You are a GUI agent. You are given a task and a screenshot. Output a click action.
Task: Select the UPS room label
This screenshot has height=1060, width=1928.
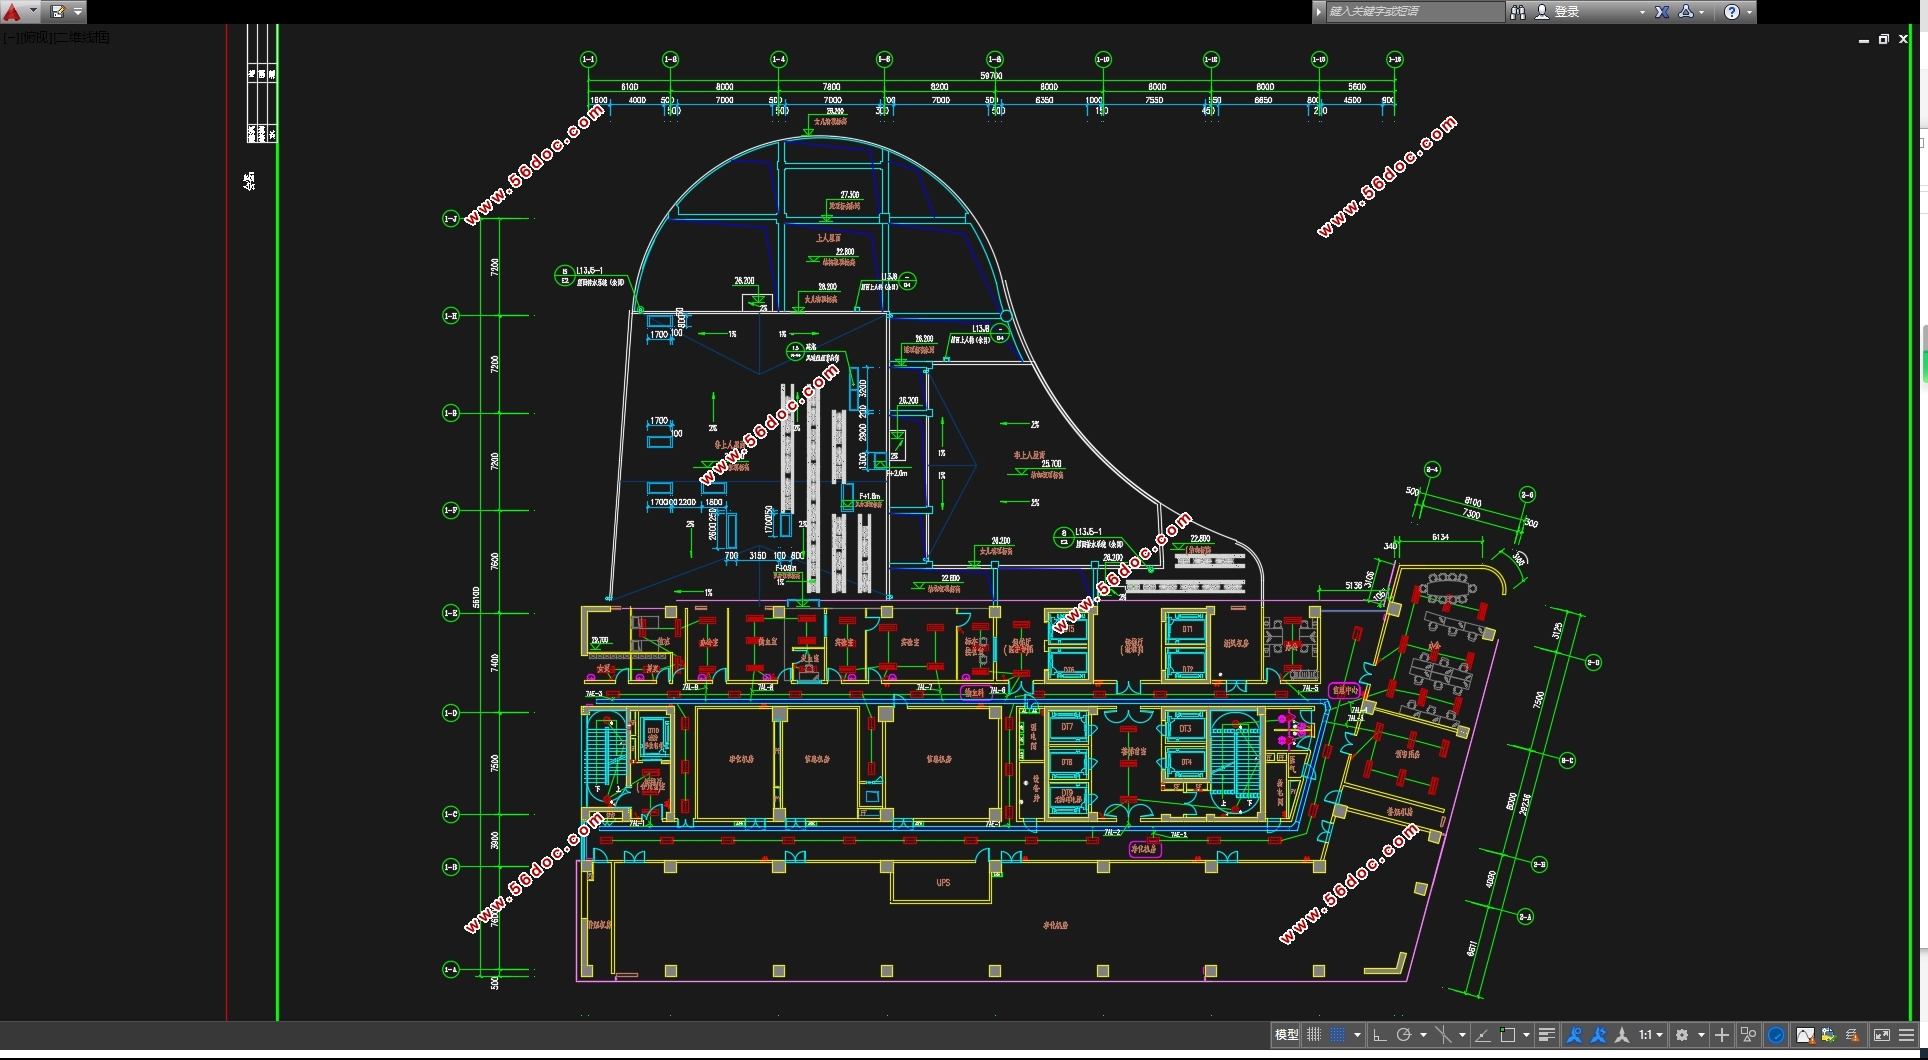[943, 883]
